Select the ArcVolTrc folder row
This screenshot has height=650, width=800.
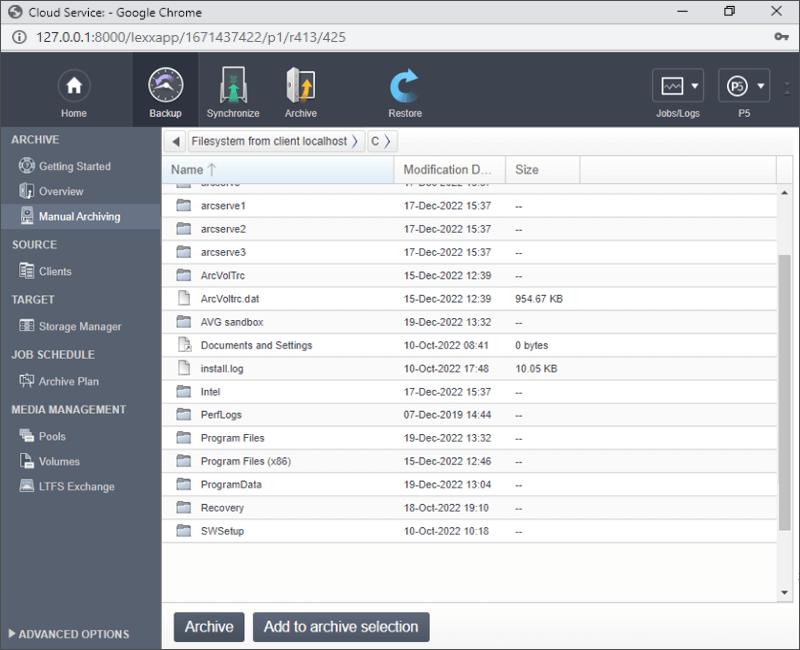[469, 276]
